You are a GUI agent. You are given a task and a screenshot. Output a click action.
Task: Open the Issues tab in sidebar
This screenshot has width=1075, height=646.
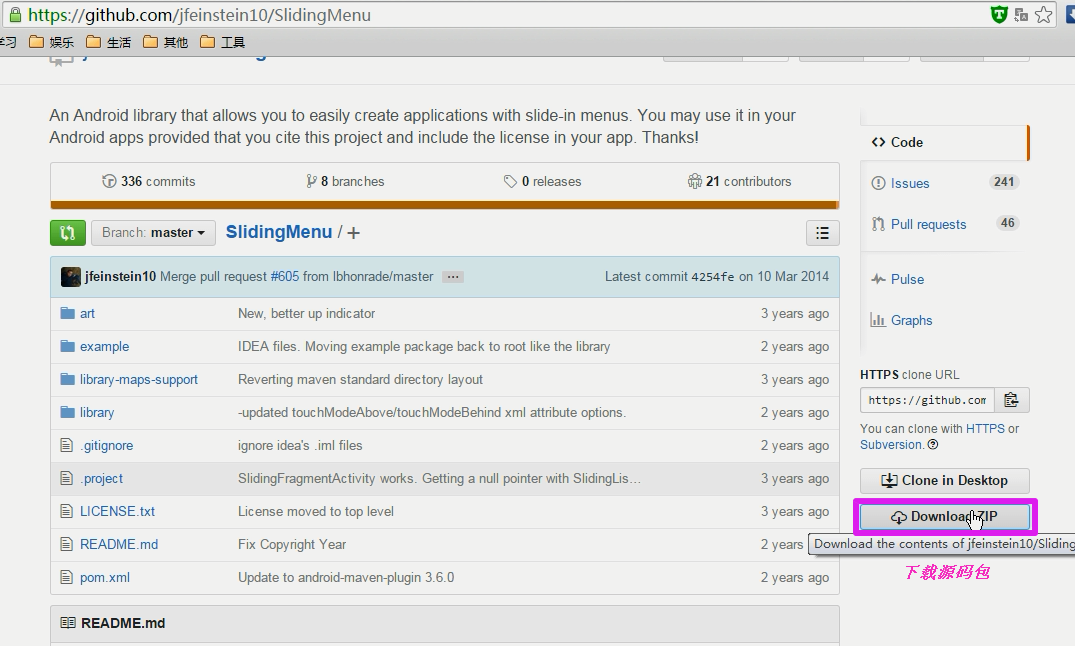click(x=910, y=183)
